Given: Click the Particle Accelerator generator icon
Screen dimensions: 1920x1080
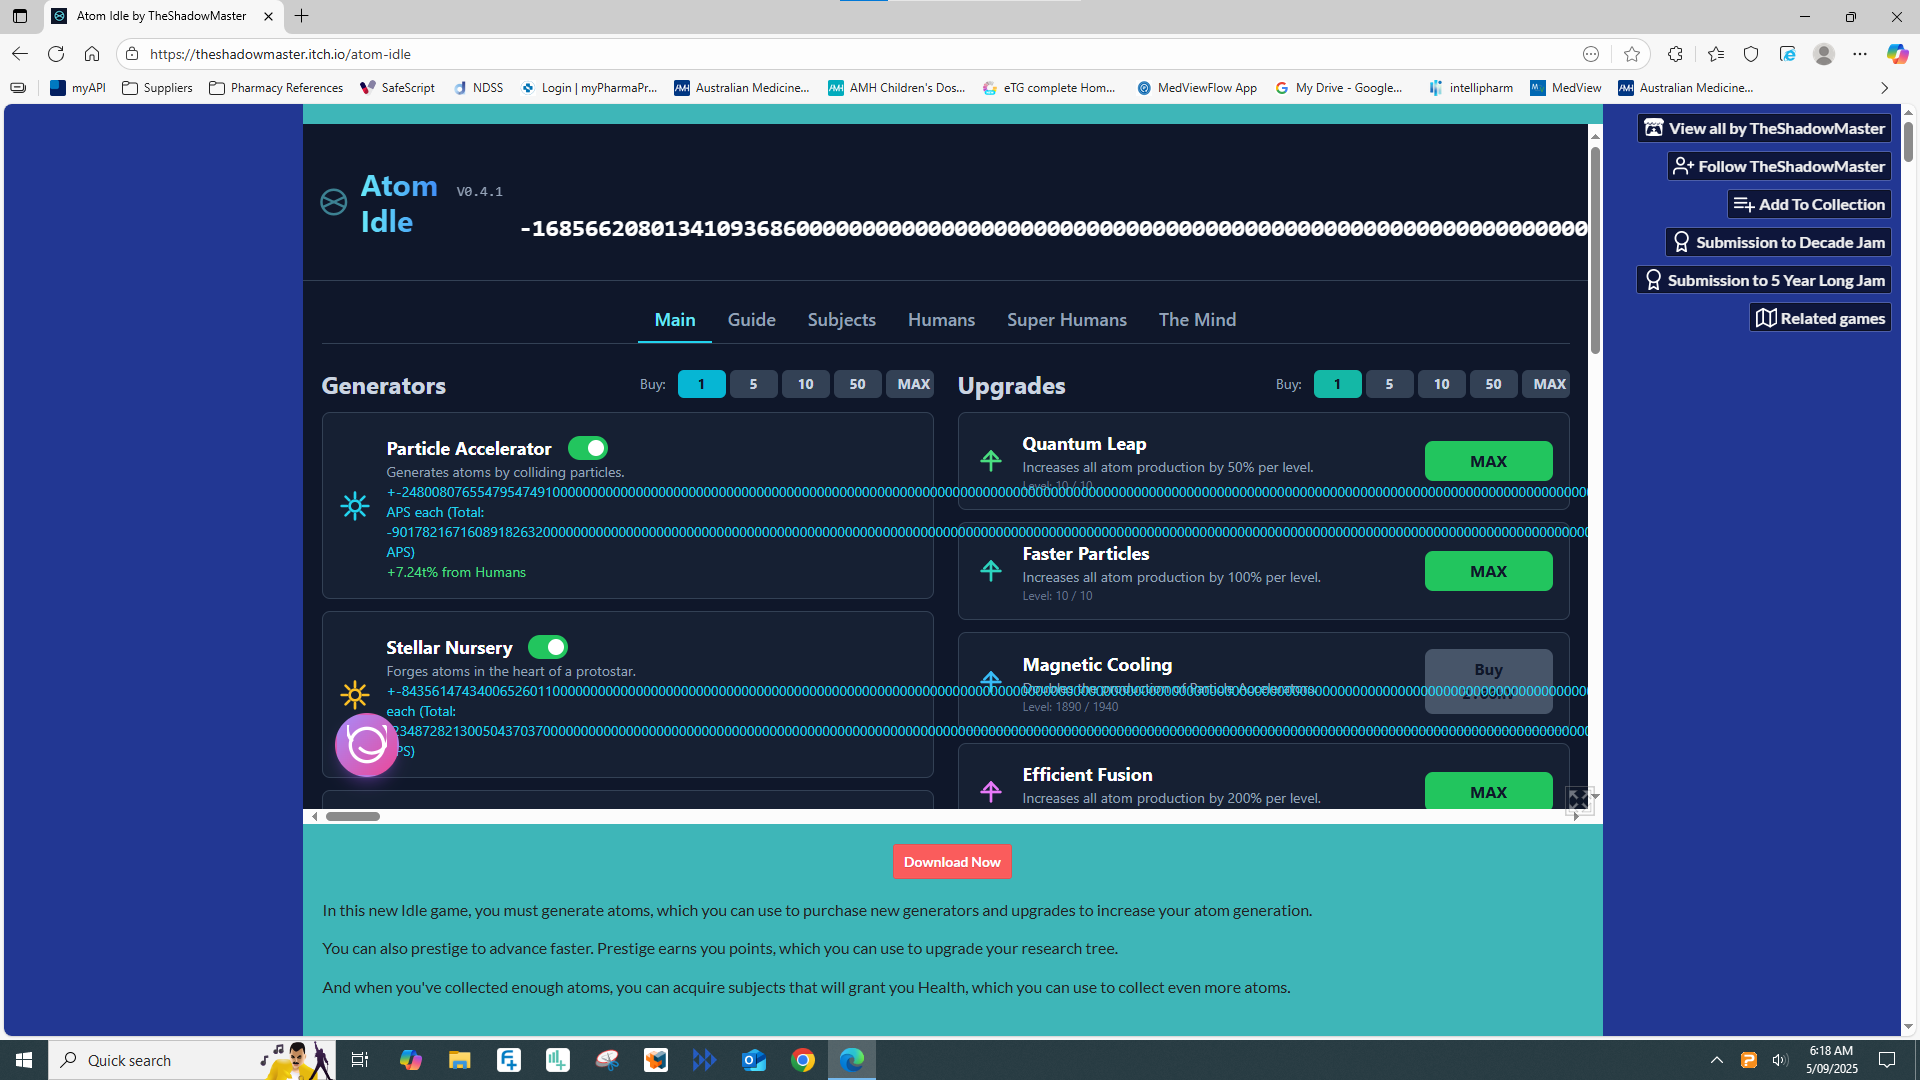Looking at the screenshot, I should coord(354,506).
